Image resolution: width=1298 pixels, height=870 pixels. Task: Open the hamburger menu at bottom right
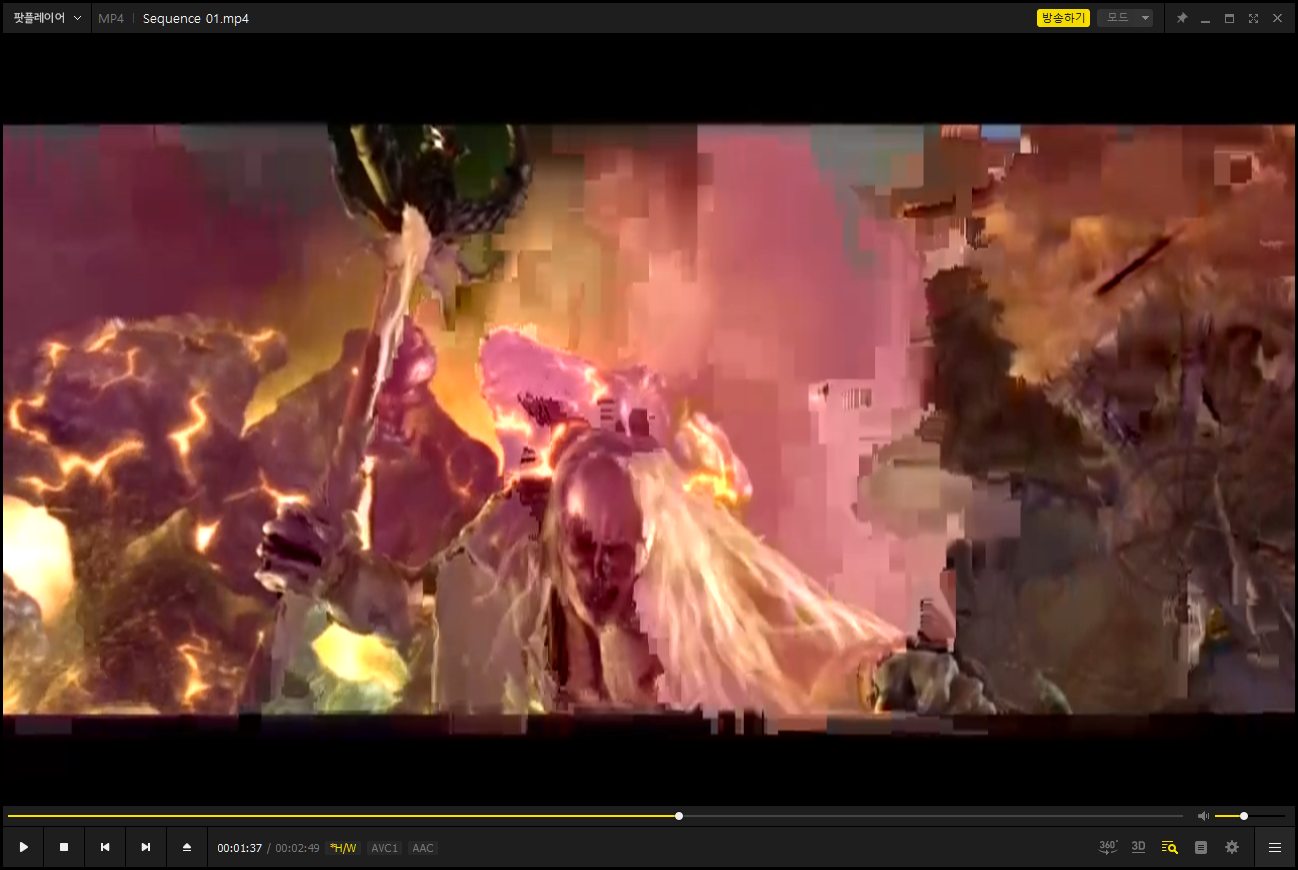pyautogui.click(x=1275, y=847)
